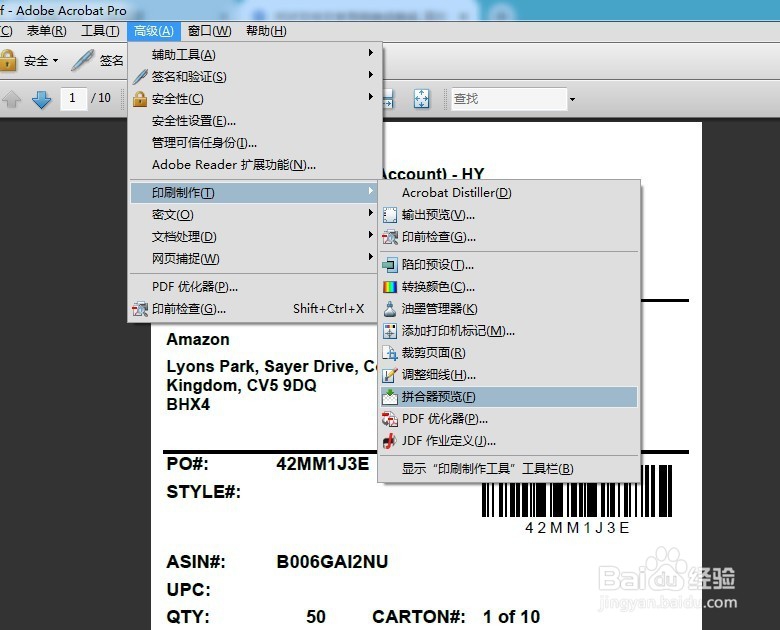
Task: Click the icon beside 印前检查(G) in the submenu
Action: coord(390,237)
